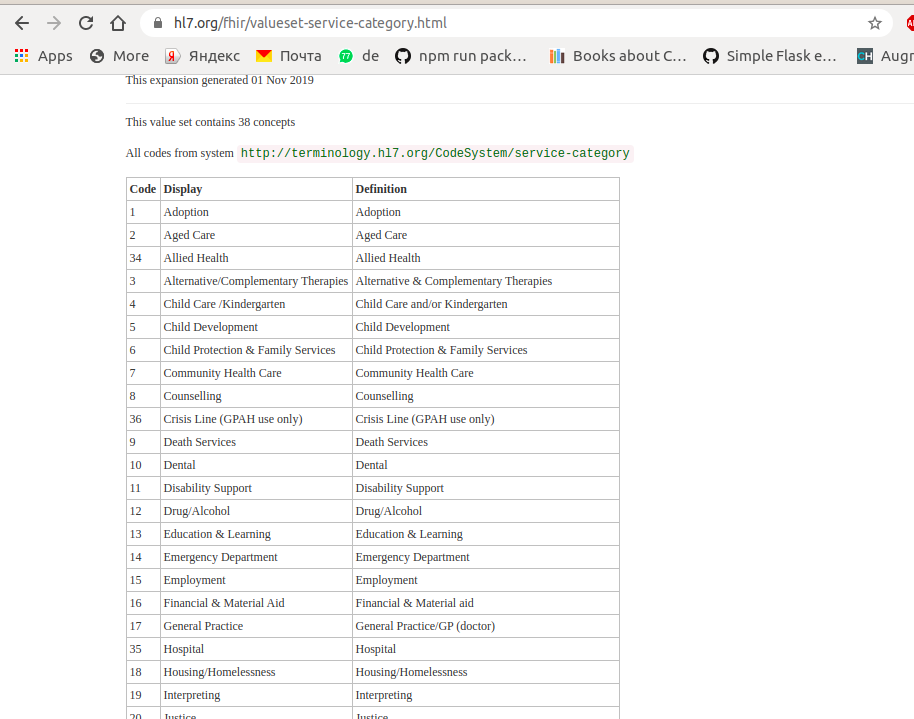Click 'Death Services' display cell
Viewport: 914px width, 719px height.
[256, 443]
